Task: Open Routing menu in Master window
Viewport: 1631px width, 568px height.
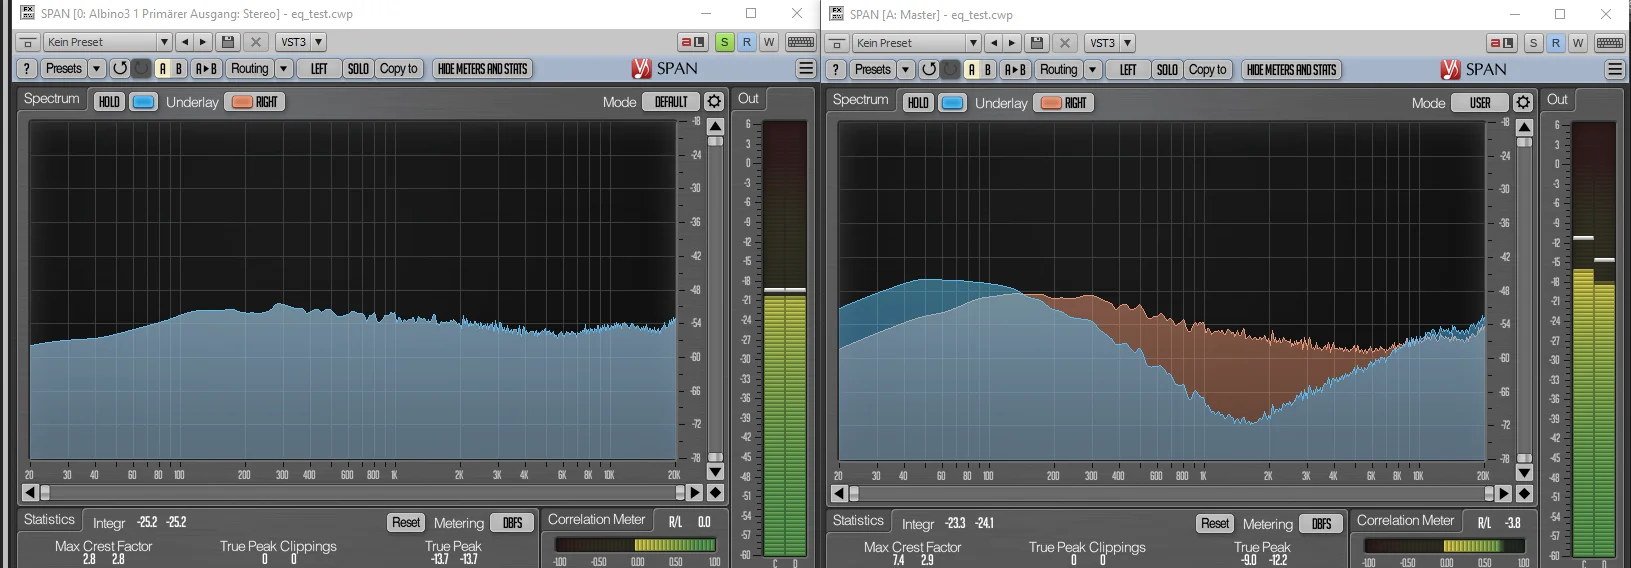Action: pos(1059,70)
